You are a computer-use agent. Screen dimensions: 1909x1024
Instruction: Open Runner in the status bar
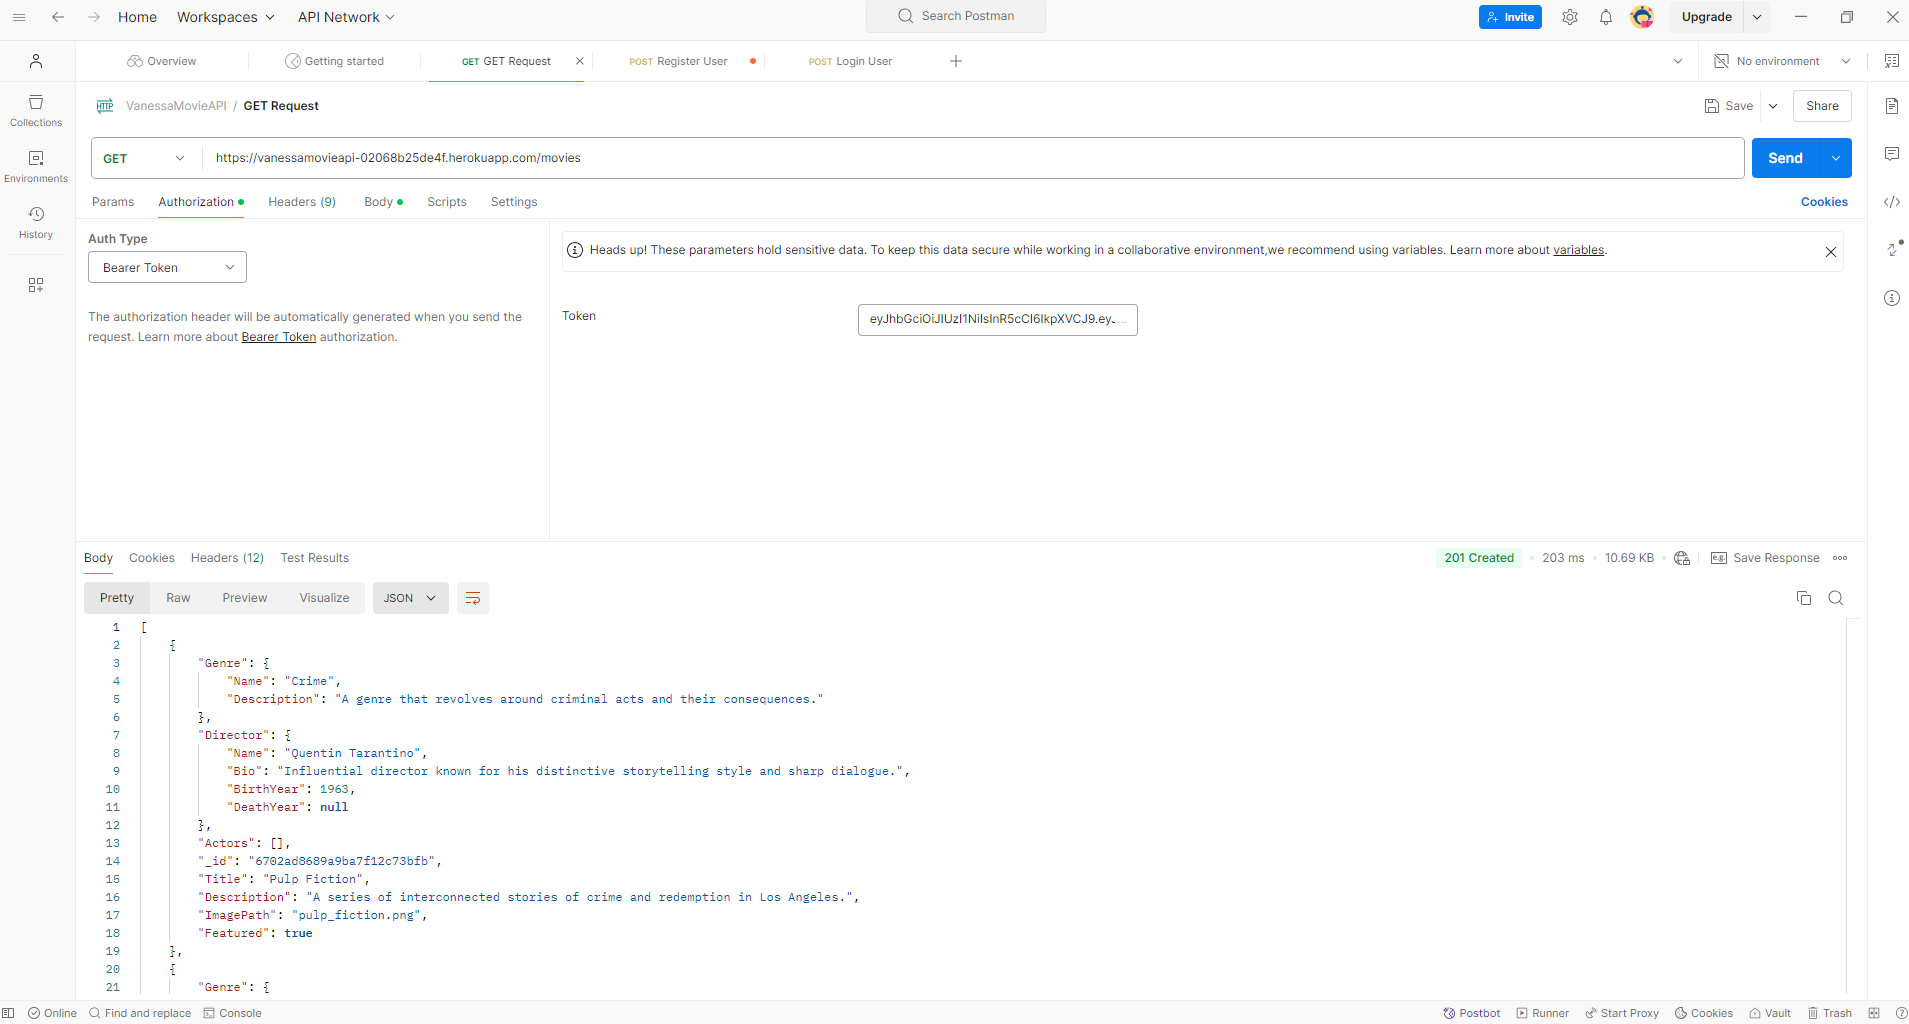[x=1543, y=1013]
